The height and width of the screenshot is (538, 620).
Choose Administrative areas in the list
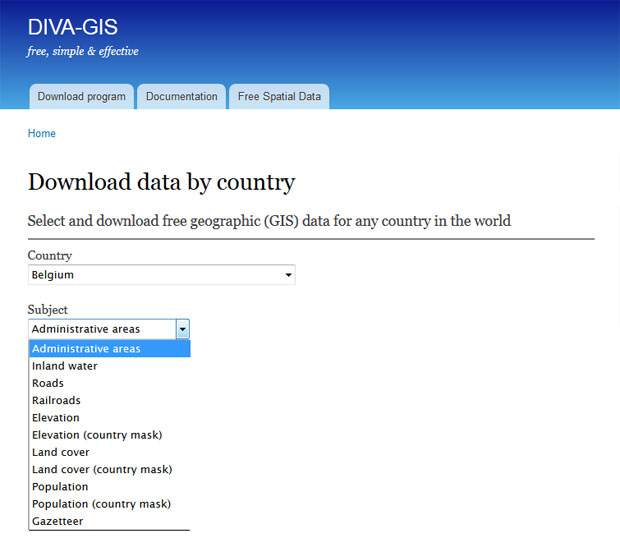pyautogui.click(x=110, y=349)
